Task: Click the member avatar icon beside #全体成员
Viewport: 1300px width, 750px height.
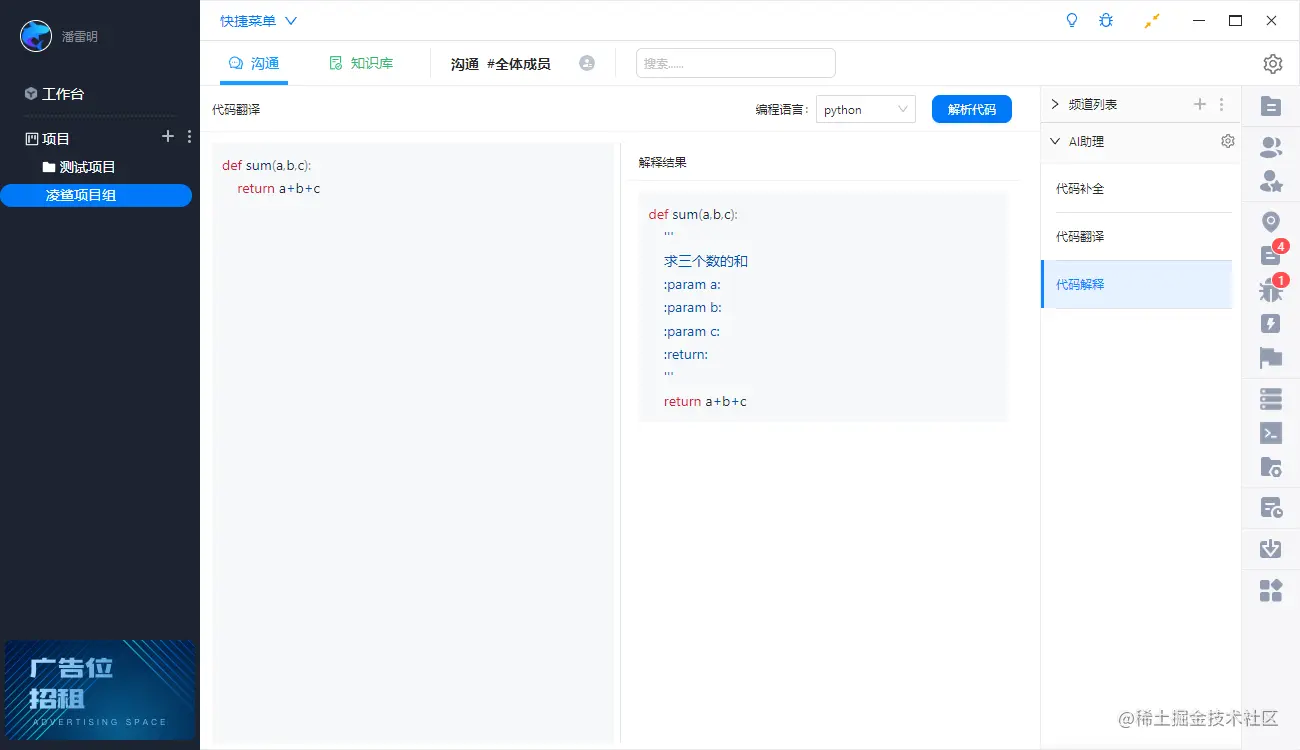Action: point(587,63)
